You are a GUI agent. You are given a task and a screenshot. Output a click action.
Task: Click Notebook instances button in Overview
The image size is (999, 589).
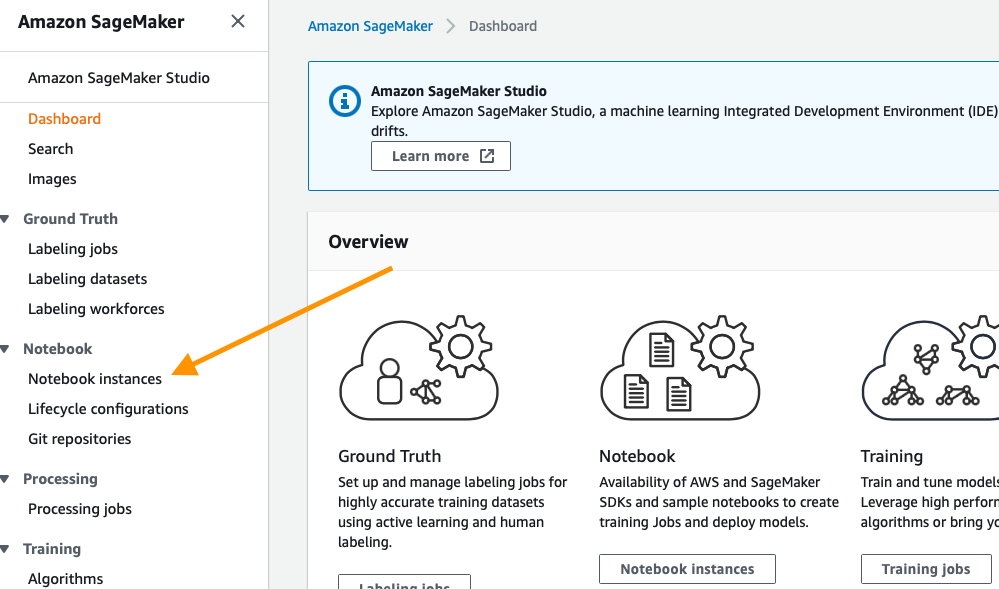point(687,569)
